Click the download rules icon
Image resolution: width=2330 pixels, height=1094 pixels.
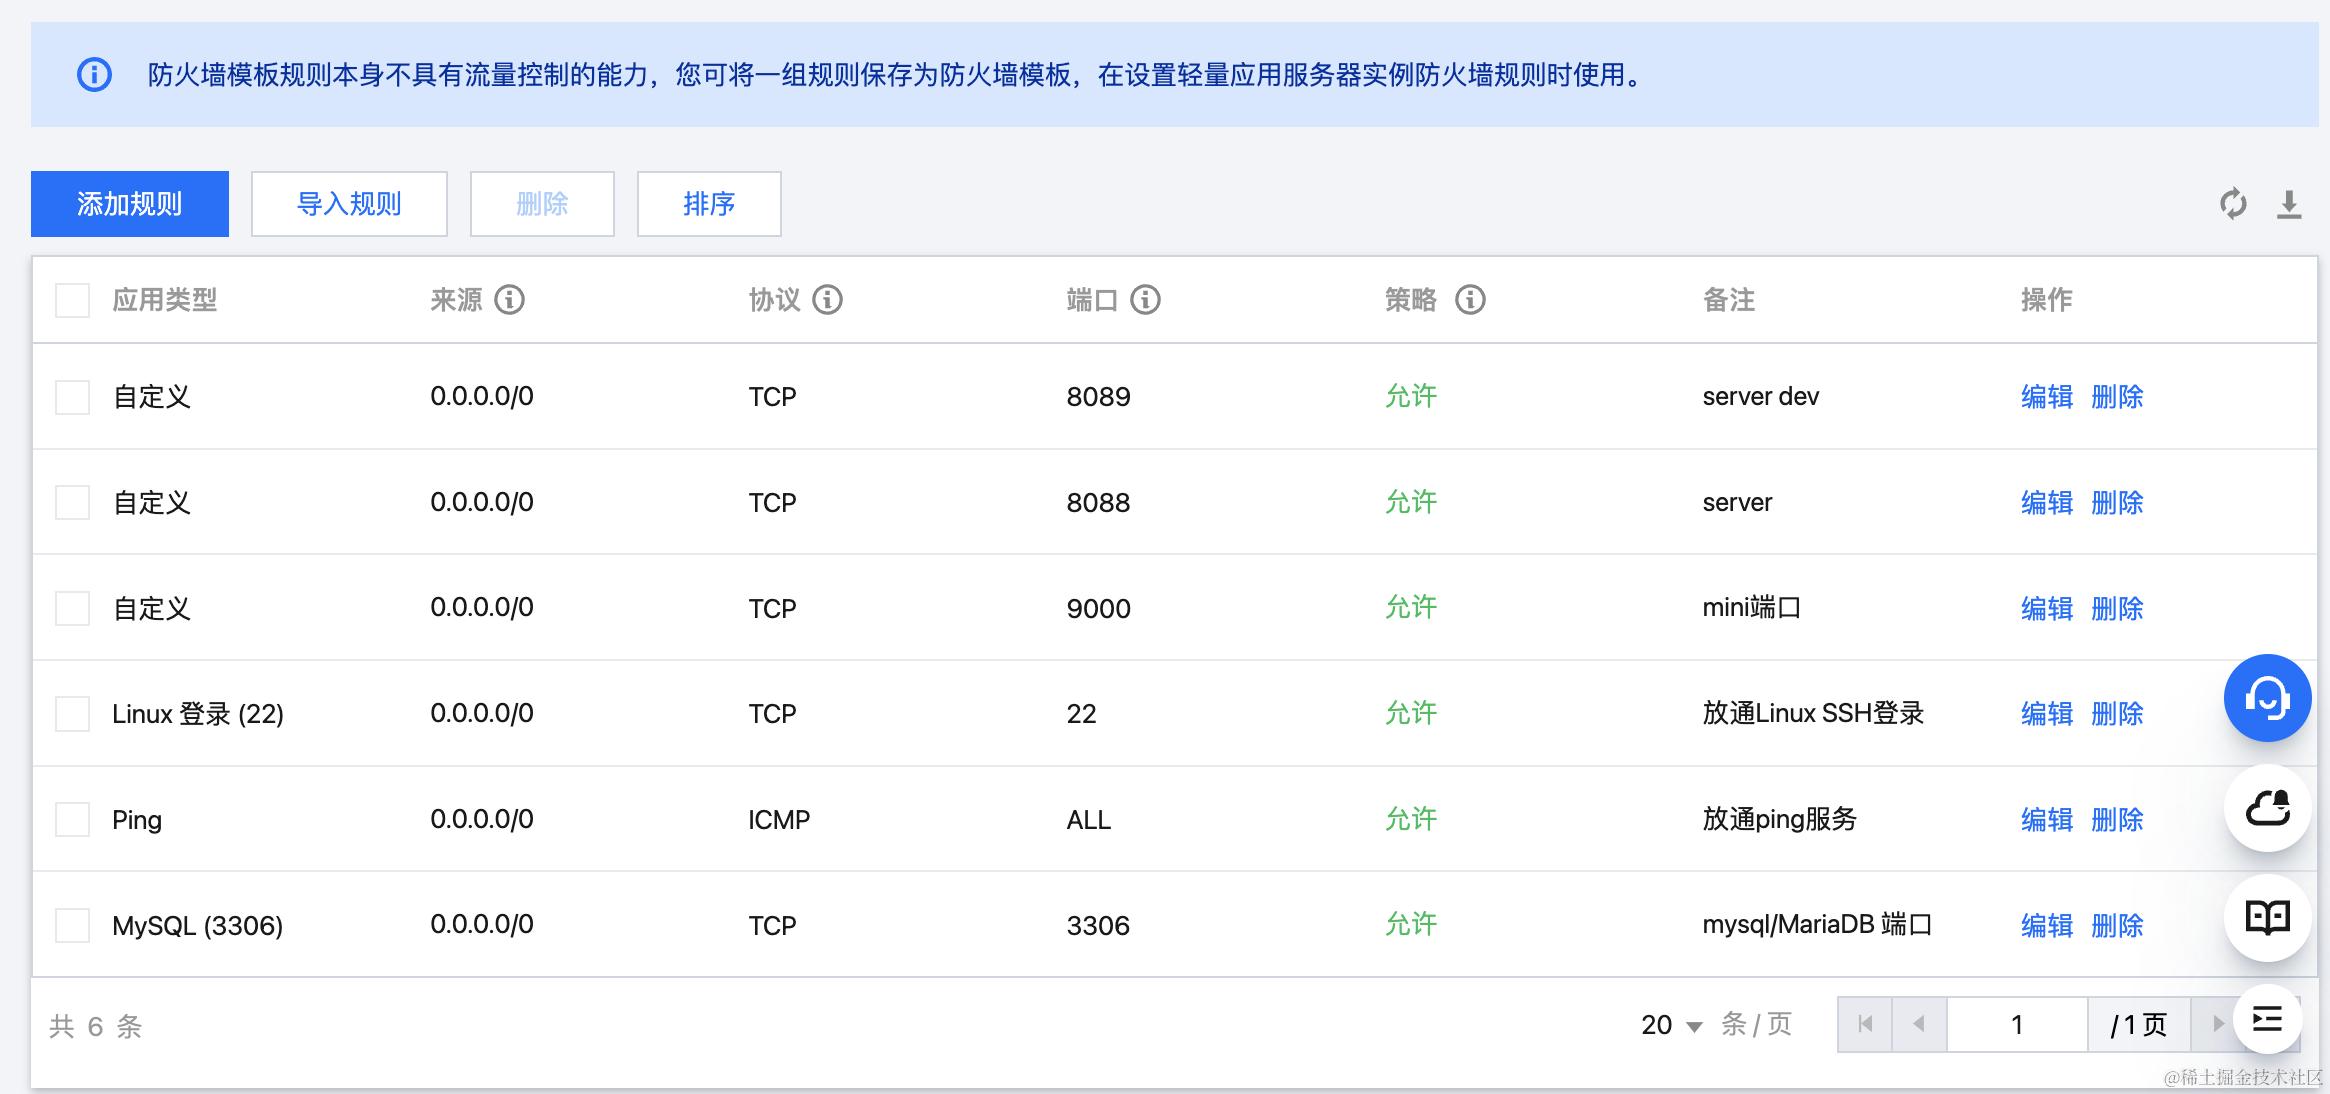[2289, 204]
